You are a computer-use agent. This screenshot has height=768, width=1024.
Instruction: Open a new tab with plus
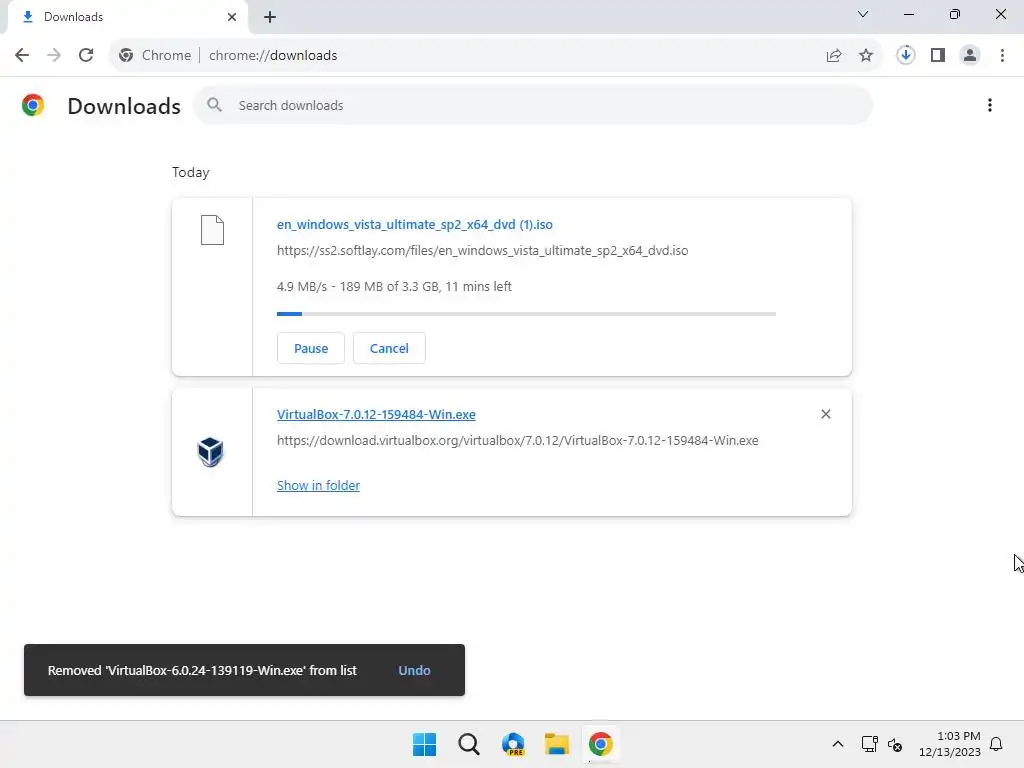pos(270,17)
